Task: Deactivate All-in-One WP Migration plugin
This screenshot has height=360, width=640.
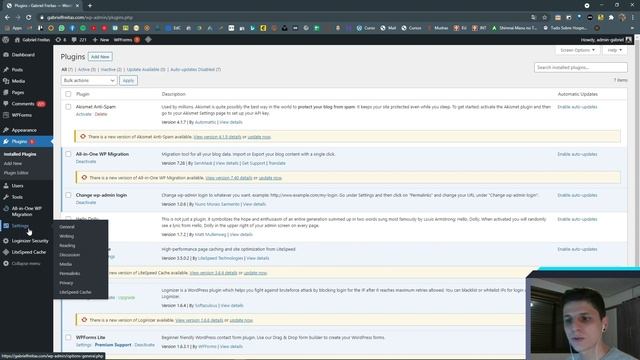Action: 86,162
